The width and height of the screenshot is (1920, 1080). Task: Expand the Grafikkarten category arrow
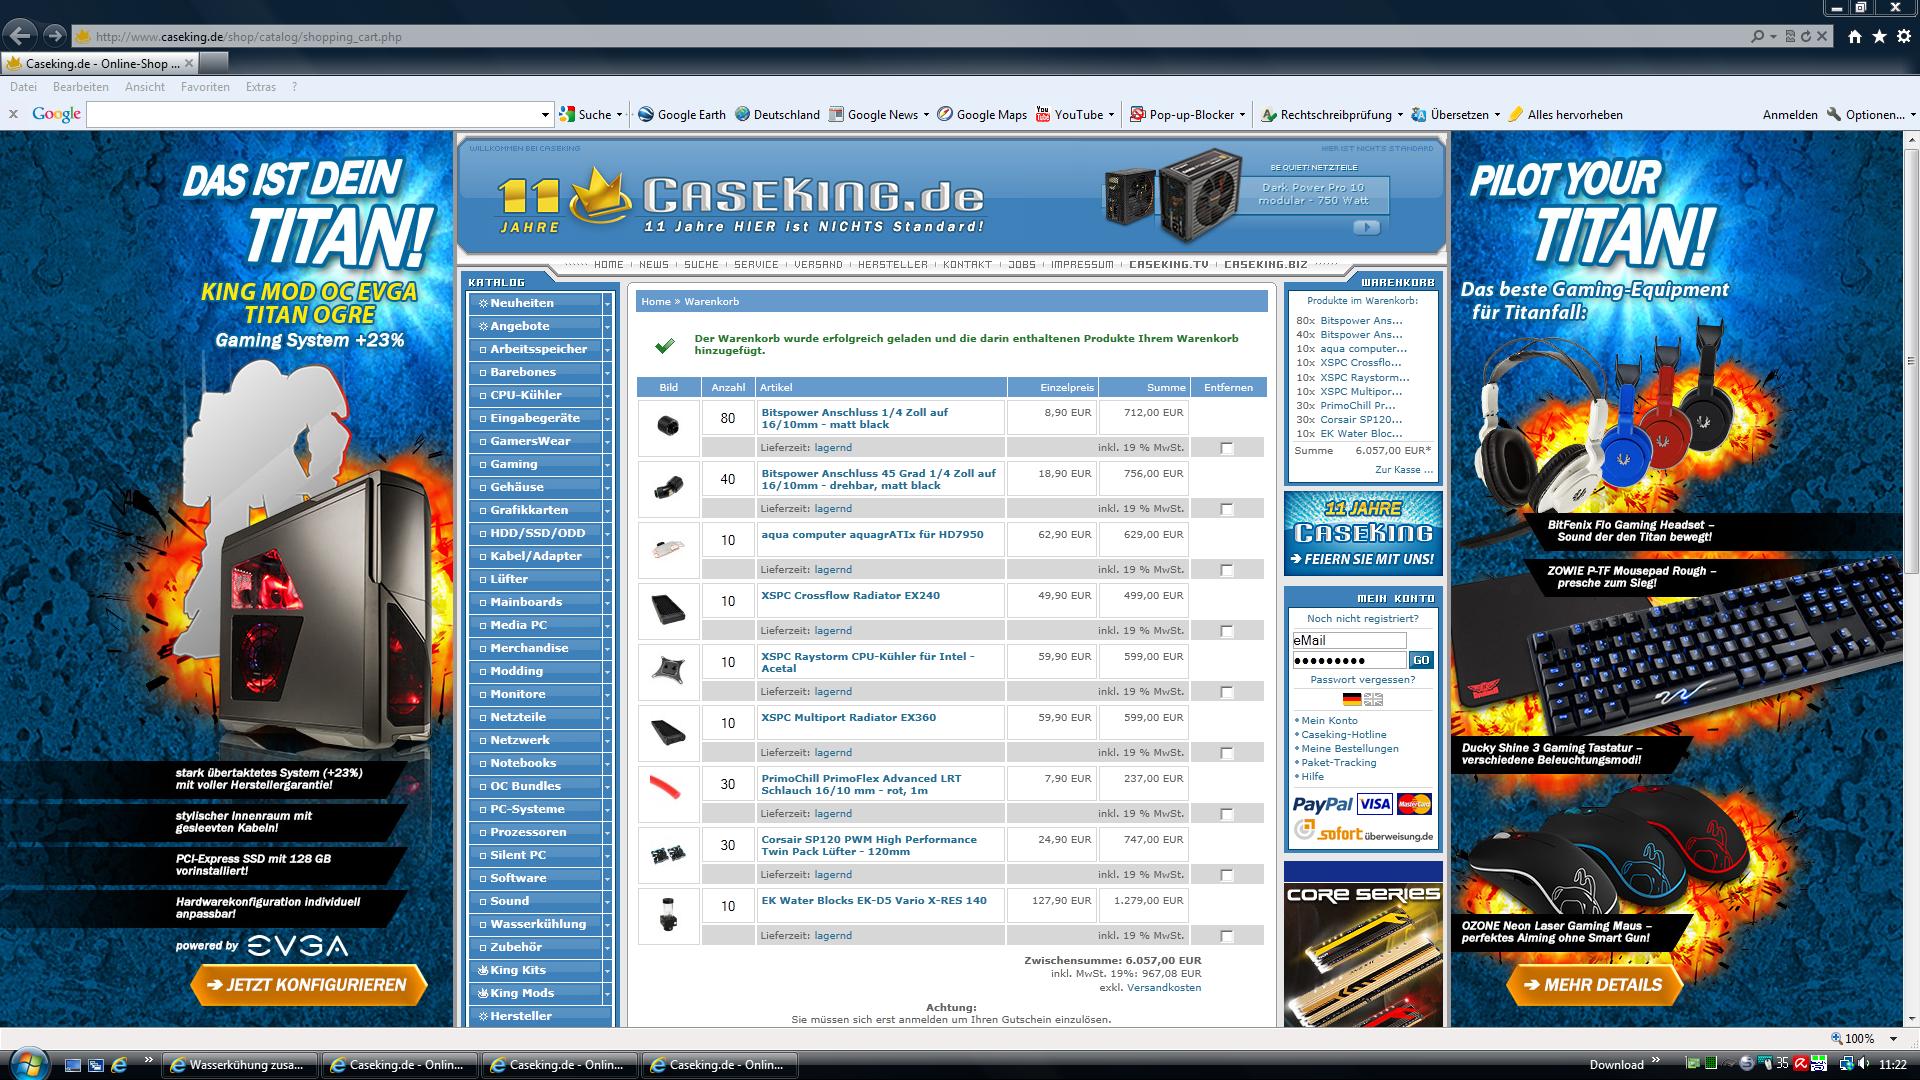pyautogui.click(x=607, y=510)
